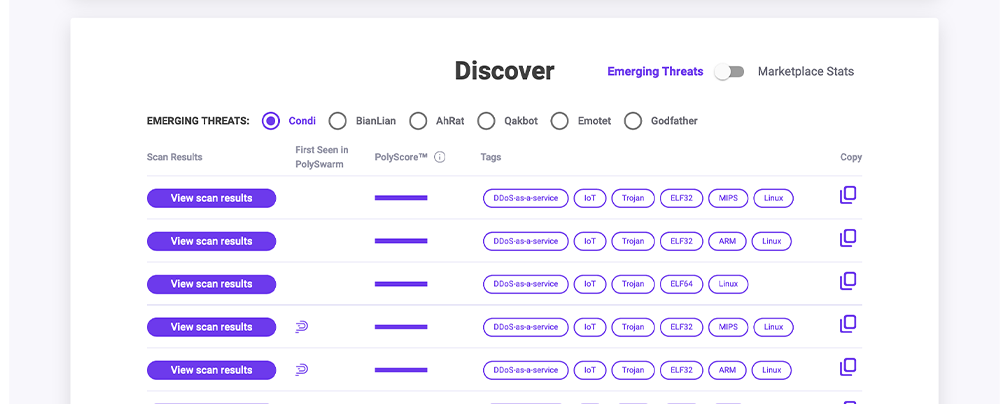Click copy icon in MIPS row with first-seen icon
The width and height of the screenshot is (1000, 404).
click(x=848, y=324)
